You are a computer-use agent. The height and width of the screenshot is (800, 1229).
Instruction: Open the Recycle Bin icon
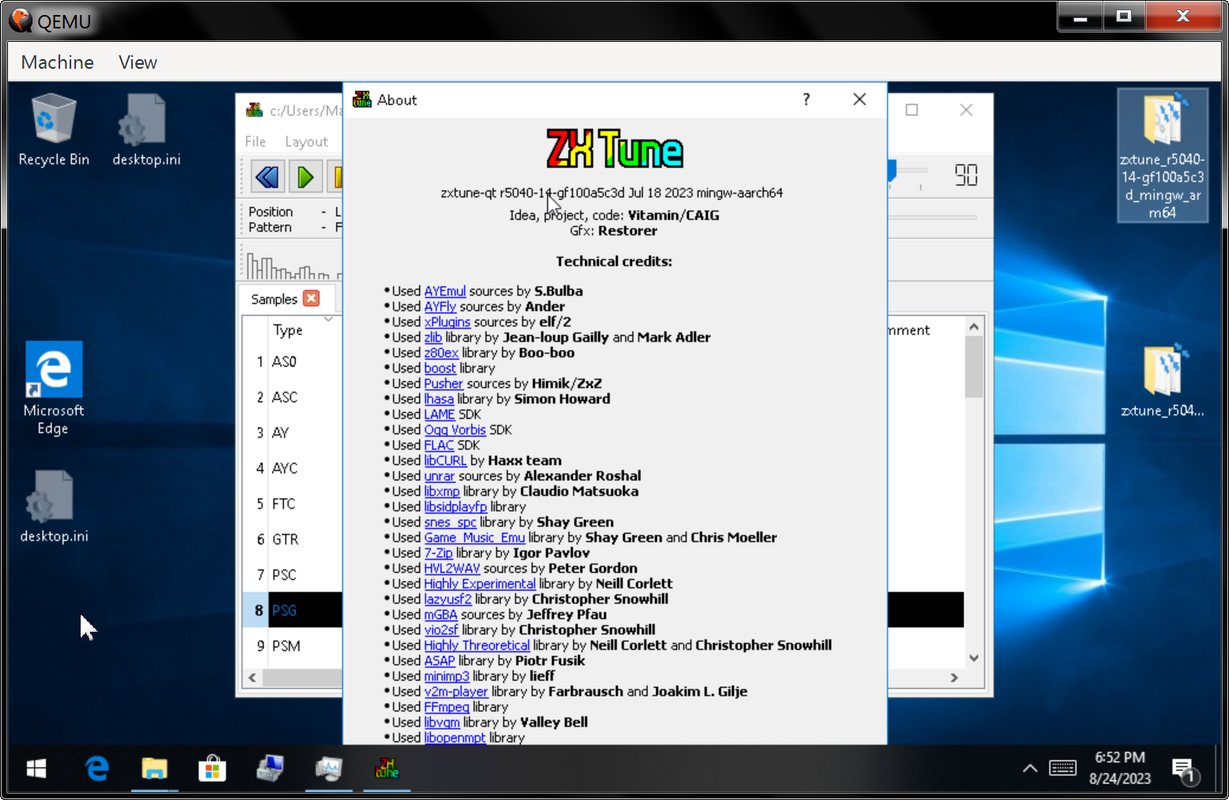coord(54,129)
